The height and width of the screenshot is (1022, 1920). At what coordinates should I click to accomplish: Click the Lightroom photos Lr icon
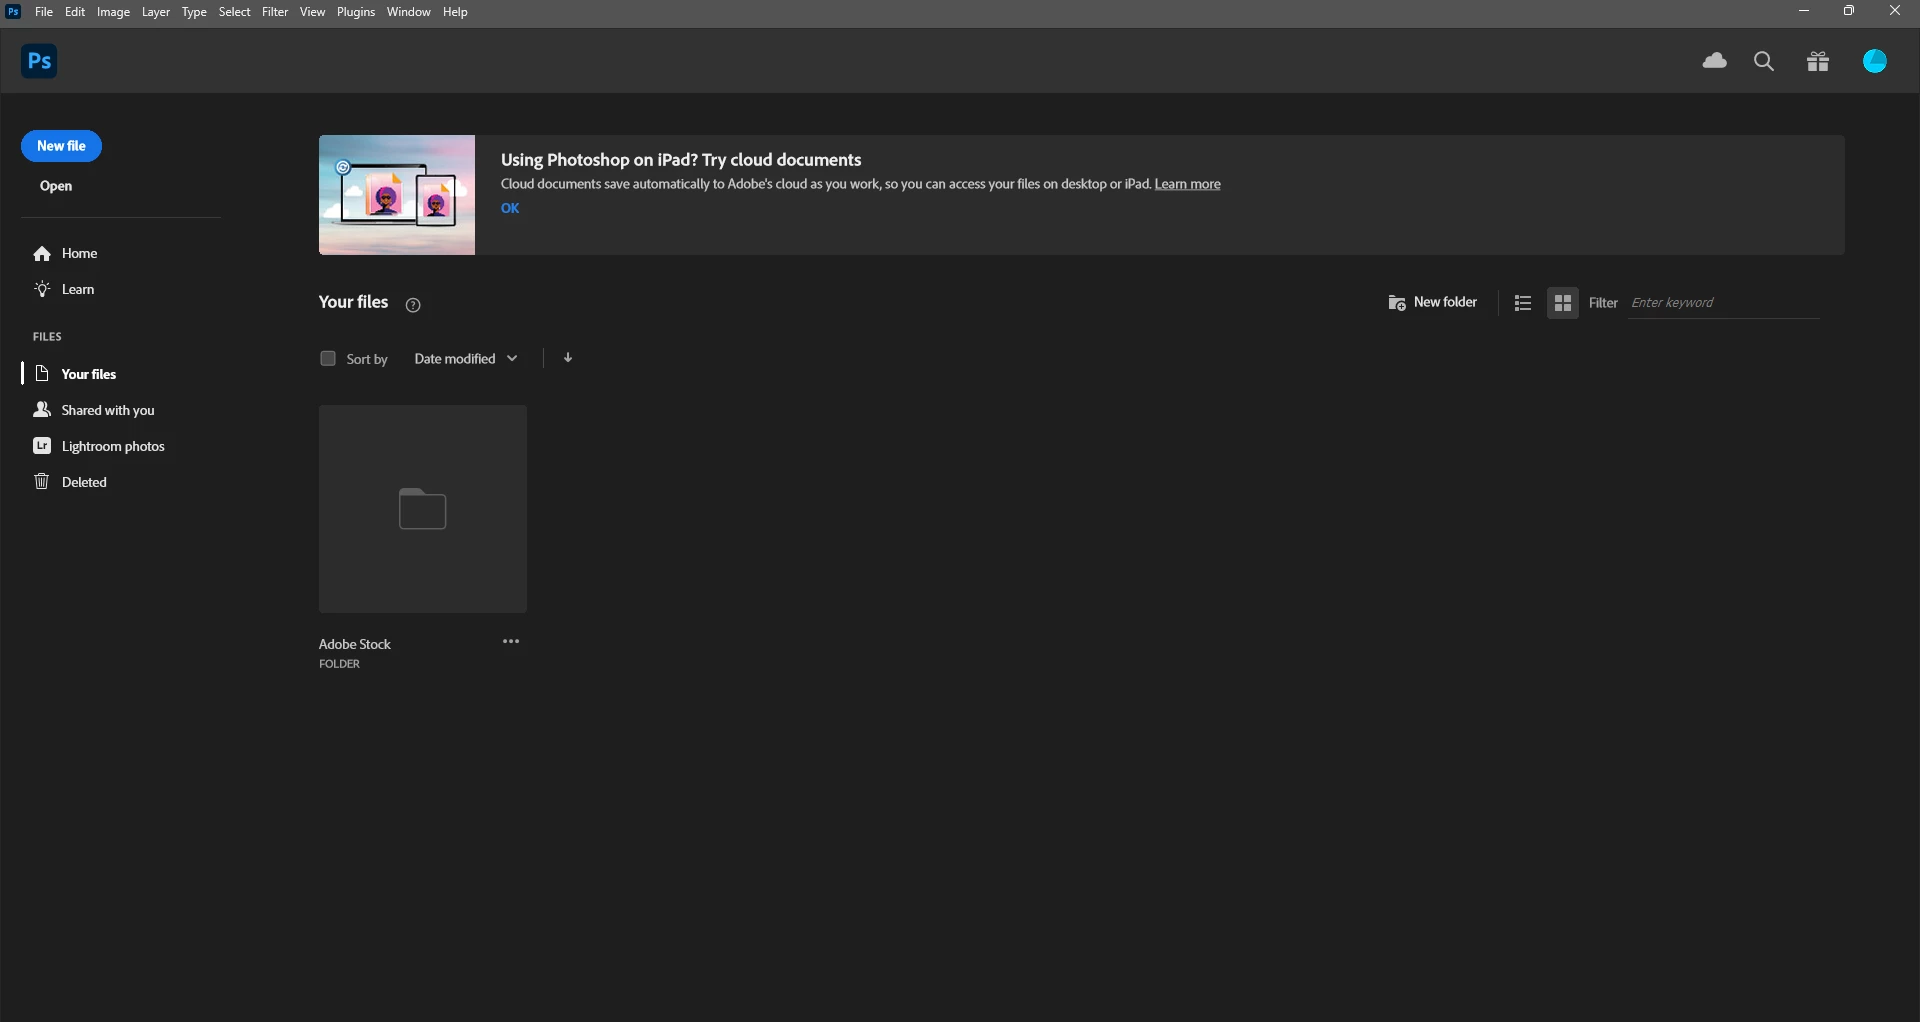(42, 446)
